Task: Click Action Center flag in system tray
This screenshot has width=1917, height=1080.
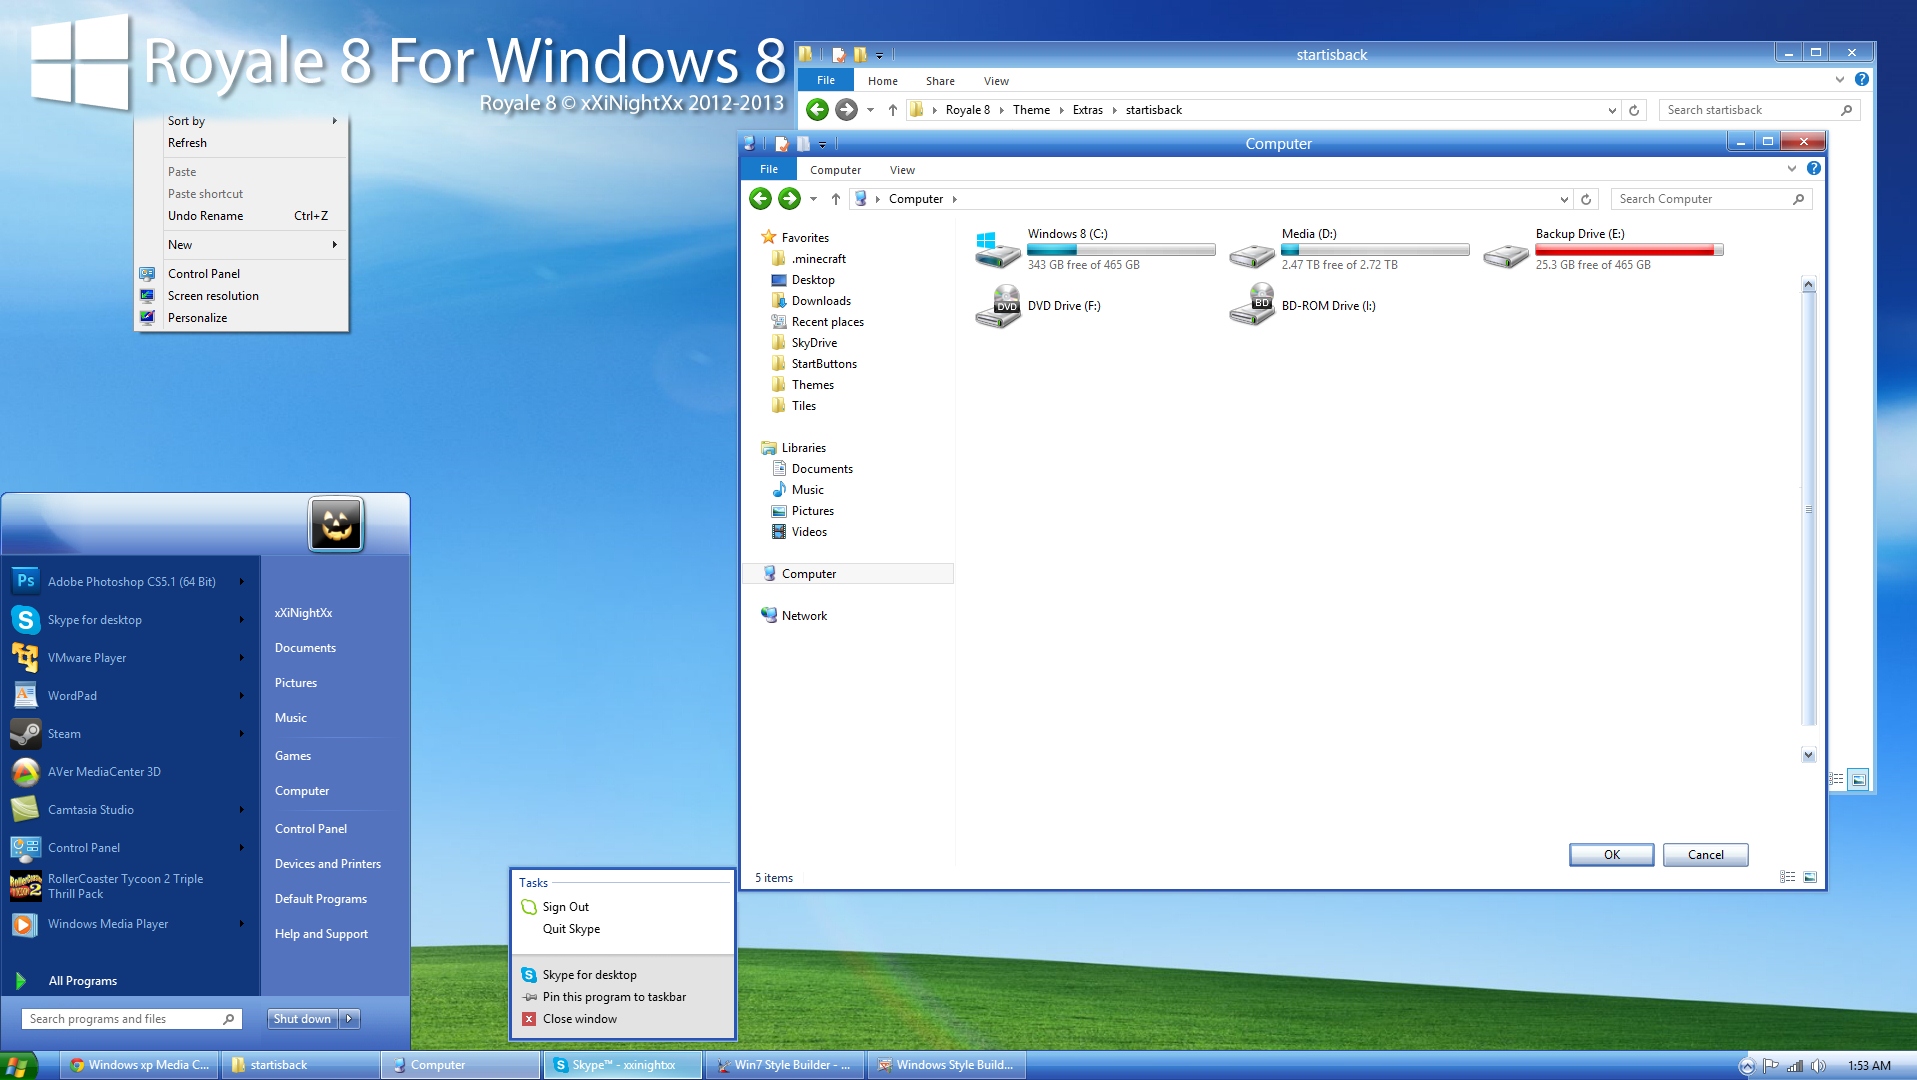Action: tap(1770, 1066)
